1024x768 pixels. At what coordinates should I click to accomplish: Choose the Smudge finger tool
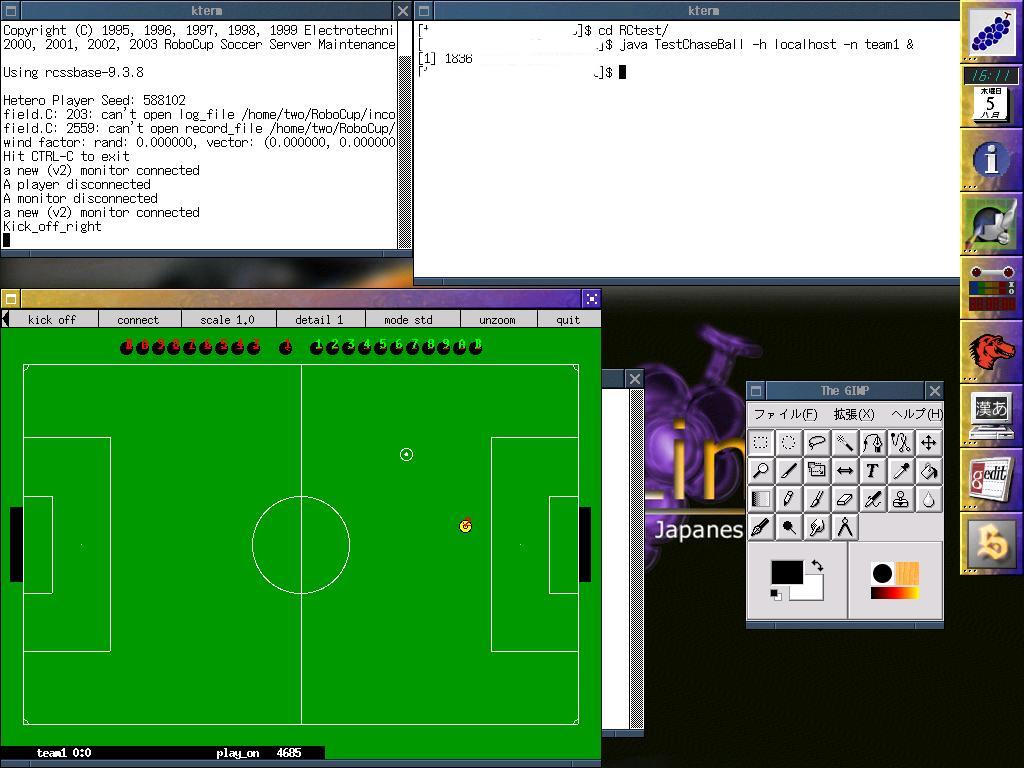pos(816,528)
